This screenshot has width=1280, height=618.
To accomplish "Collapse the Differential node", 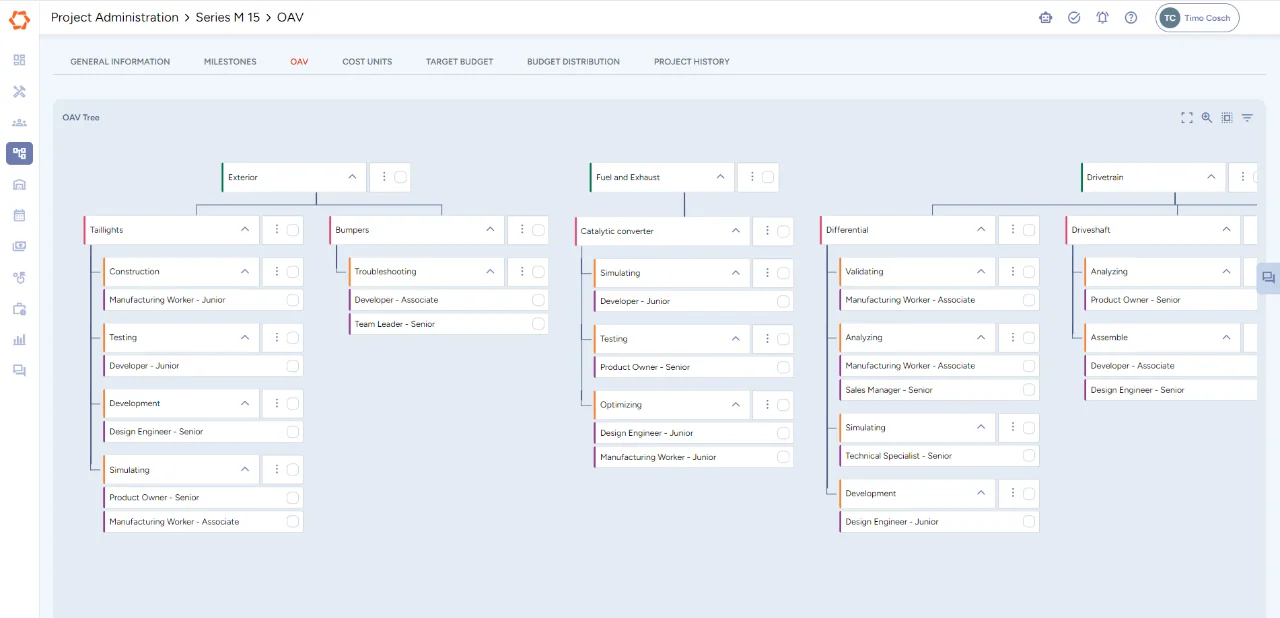I will [981, 230].
